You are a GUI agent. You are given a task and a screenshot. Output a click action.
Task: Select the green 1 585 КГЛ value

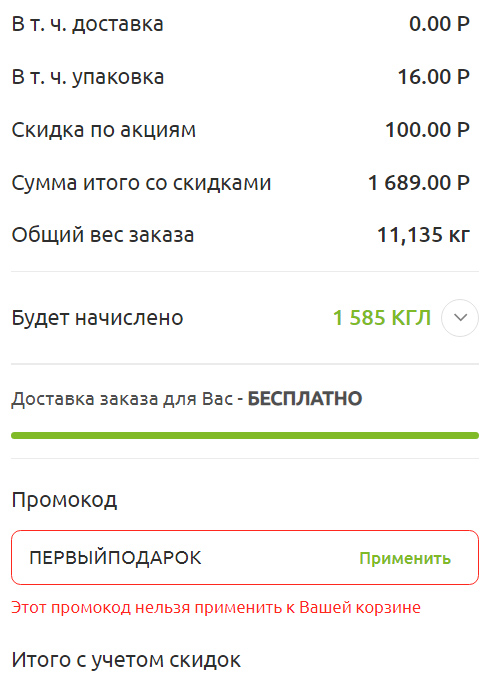[x=382, y=318]
